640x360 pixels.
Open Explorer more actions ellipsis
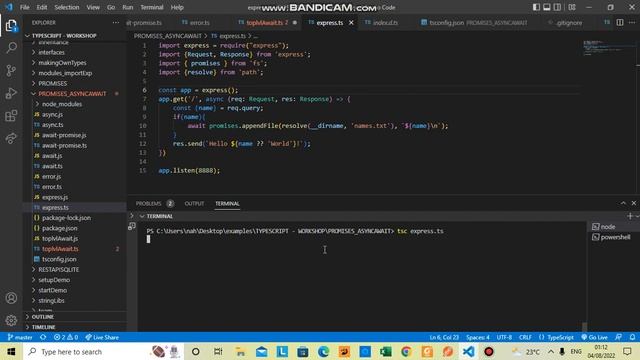click(116, 22)
